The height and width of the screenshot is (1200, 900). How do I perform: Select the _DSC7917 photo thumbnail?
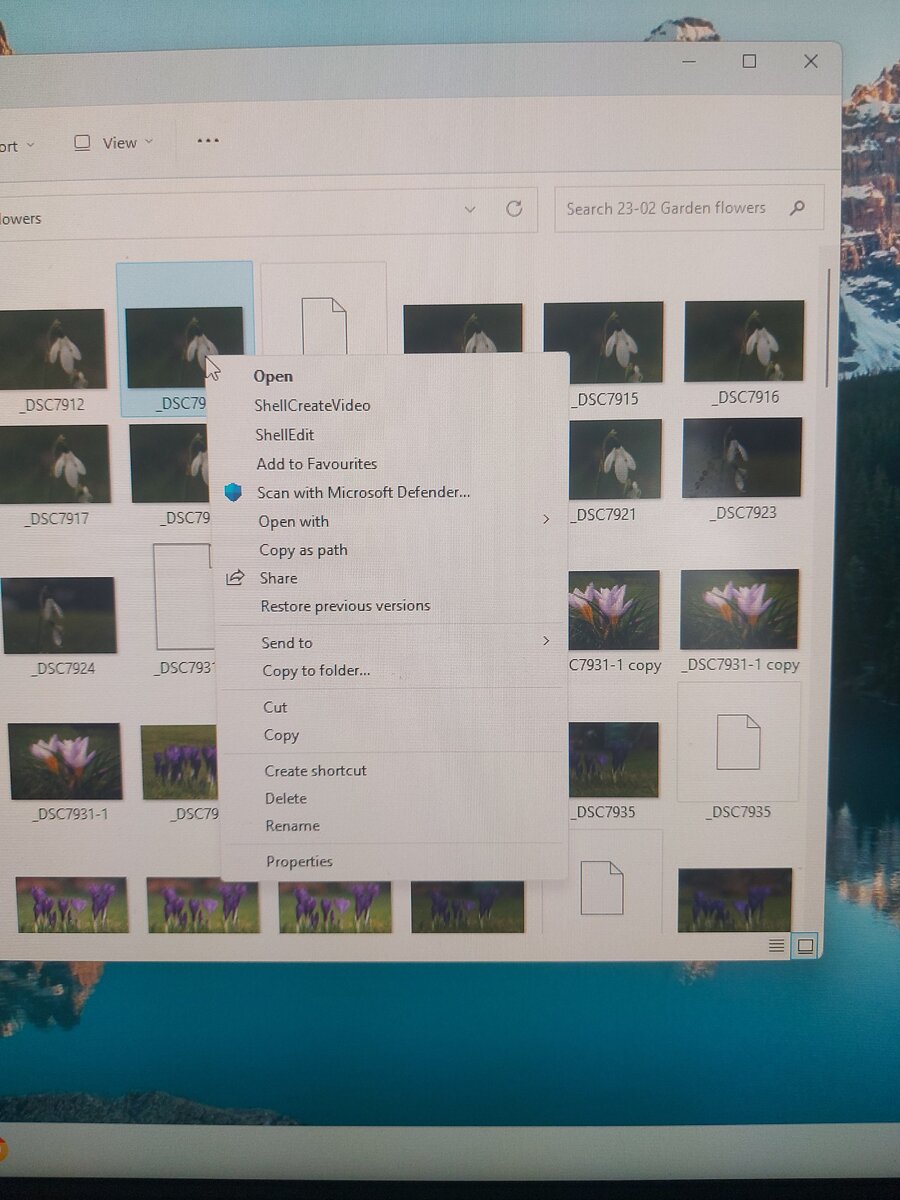click(54, 464)
